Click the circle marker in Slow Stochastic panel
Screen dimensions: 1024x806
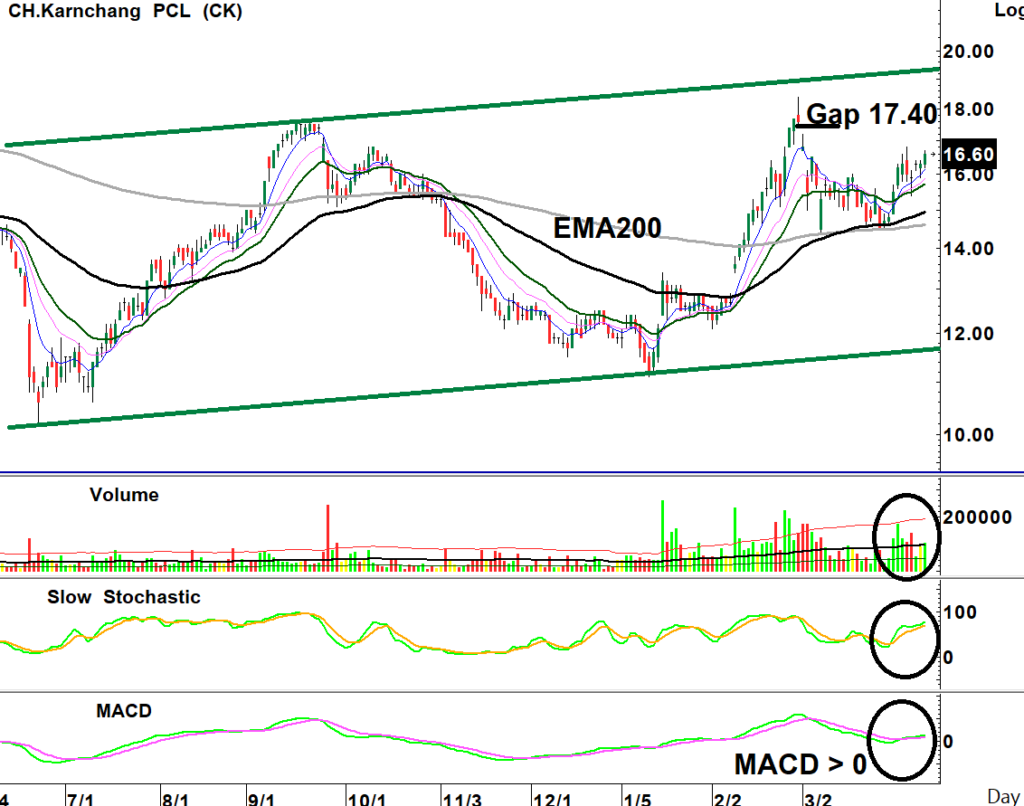905,637
